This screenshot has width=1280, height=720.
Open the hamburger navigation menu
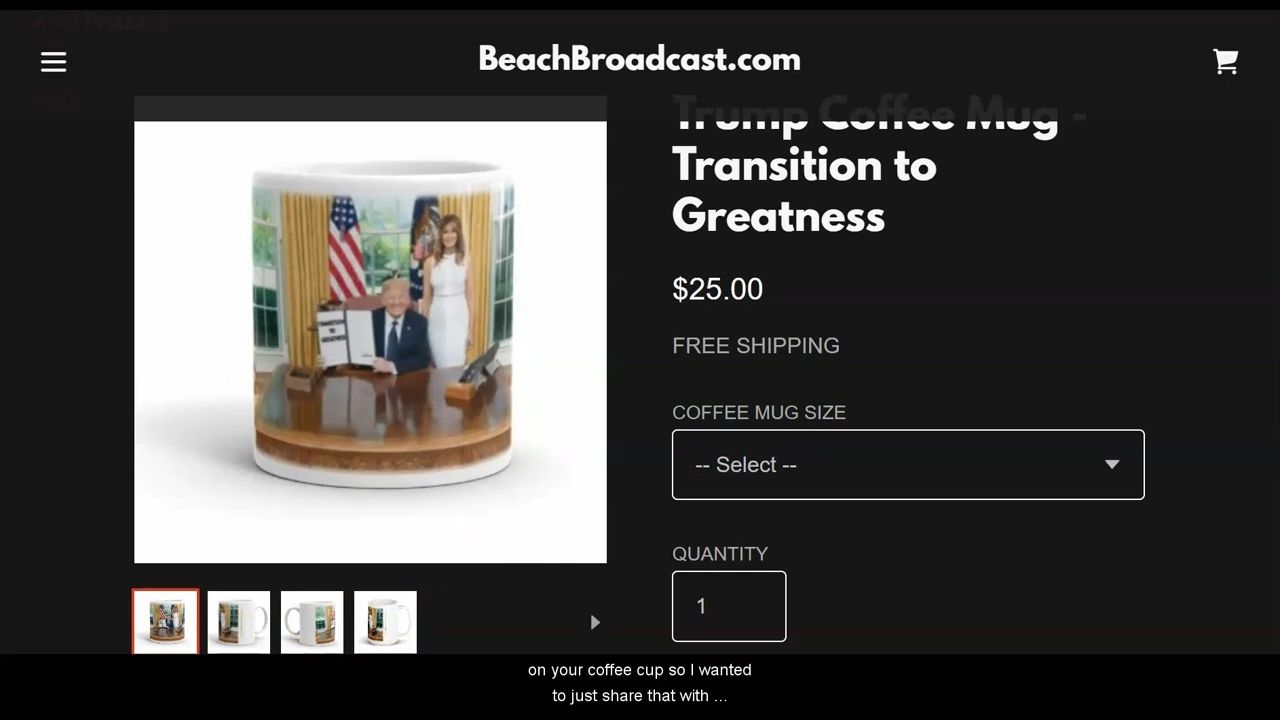tap(53, 62)
